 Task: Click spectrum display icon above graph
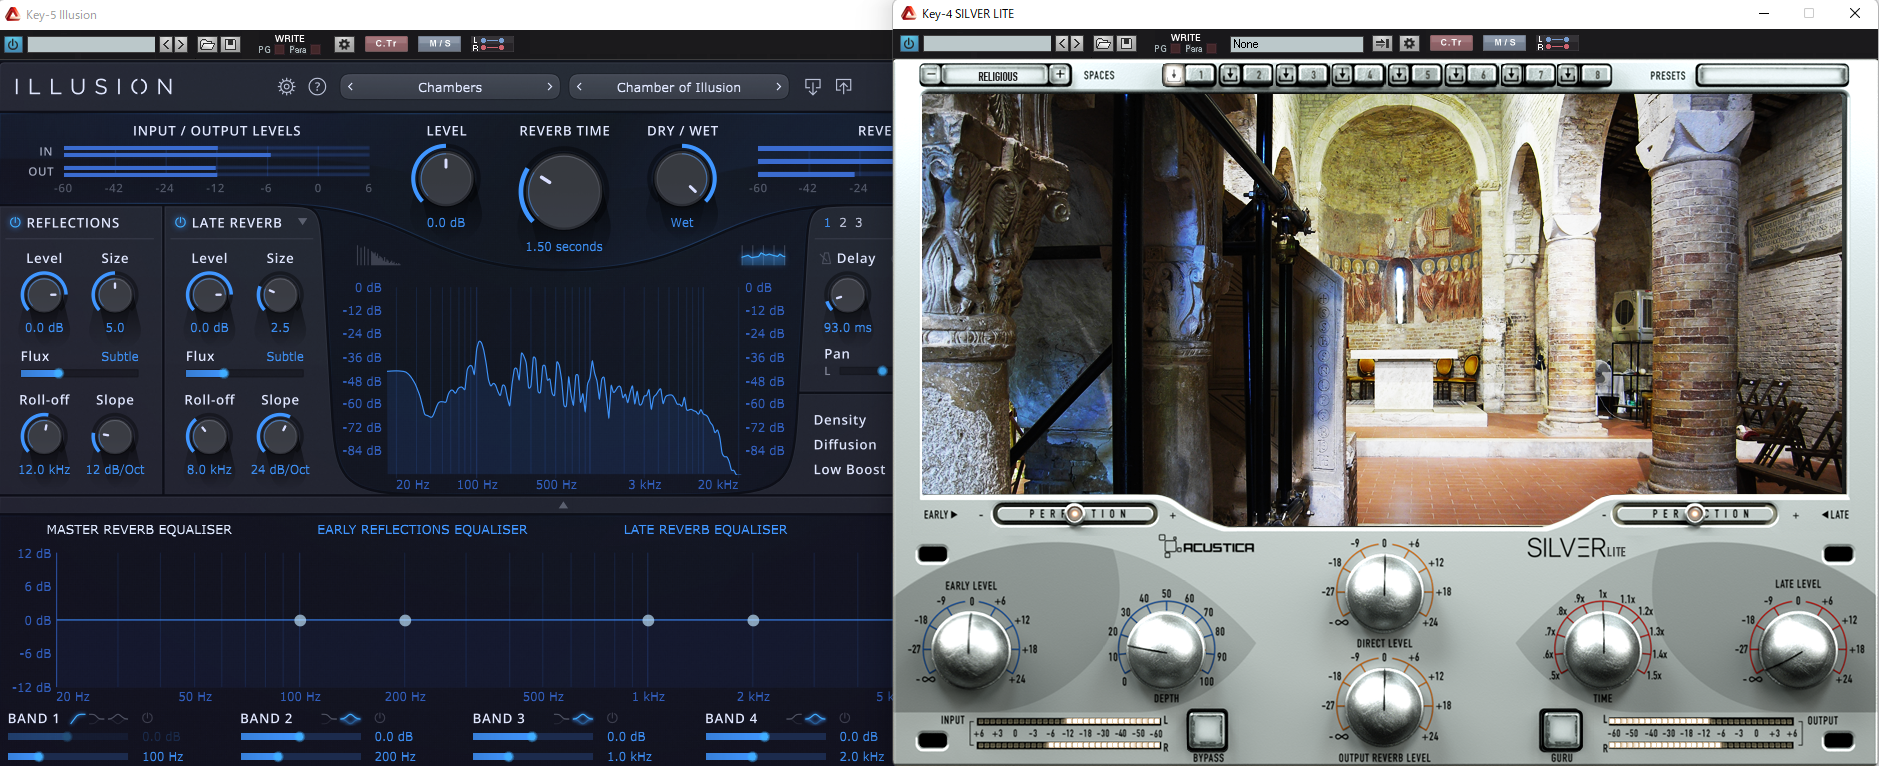click(x=763, y=257)
